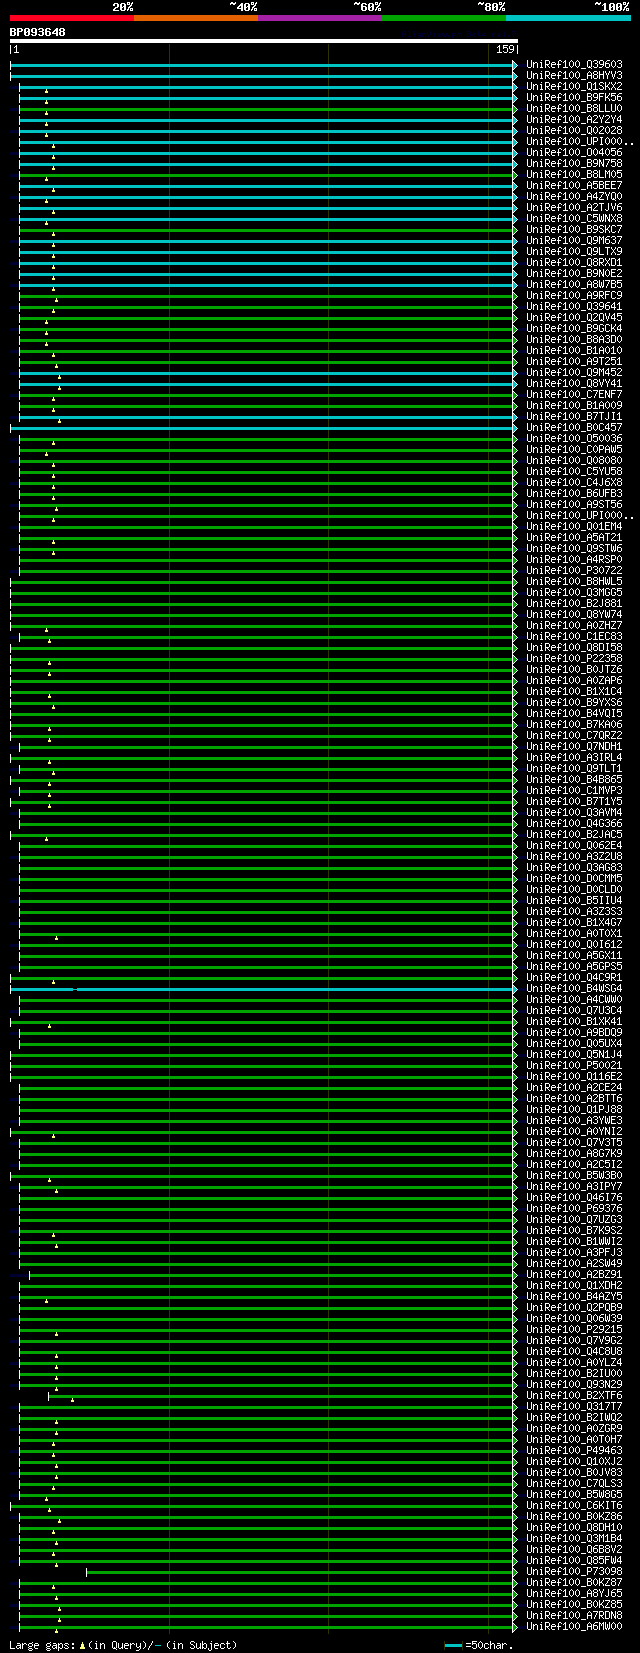This screenshot has height=1653, width=640.
Task: Select the label UniRef100_D0CMM5
Action: pyautogui.click(x=574, y=878)
